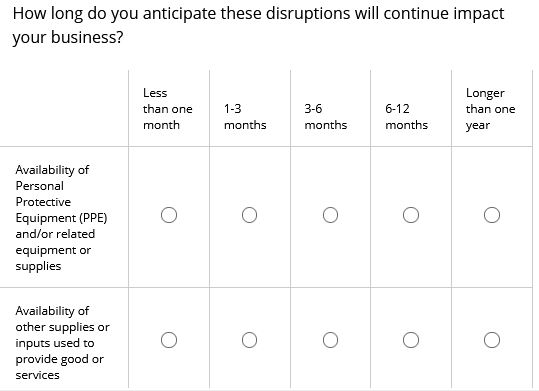Select 'Longer than one year' for other supplies
The image size is (539, 391).
pyautogui.click(x=492, y=340)
